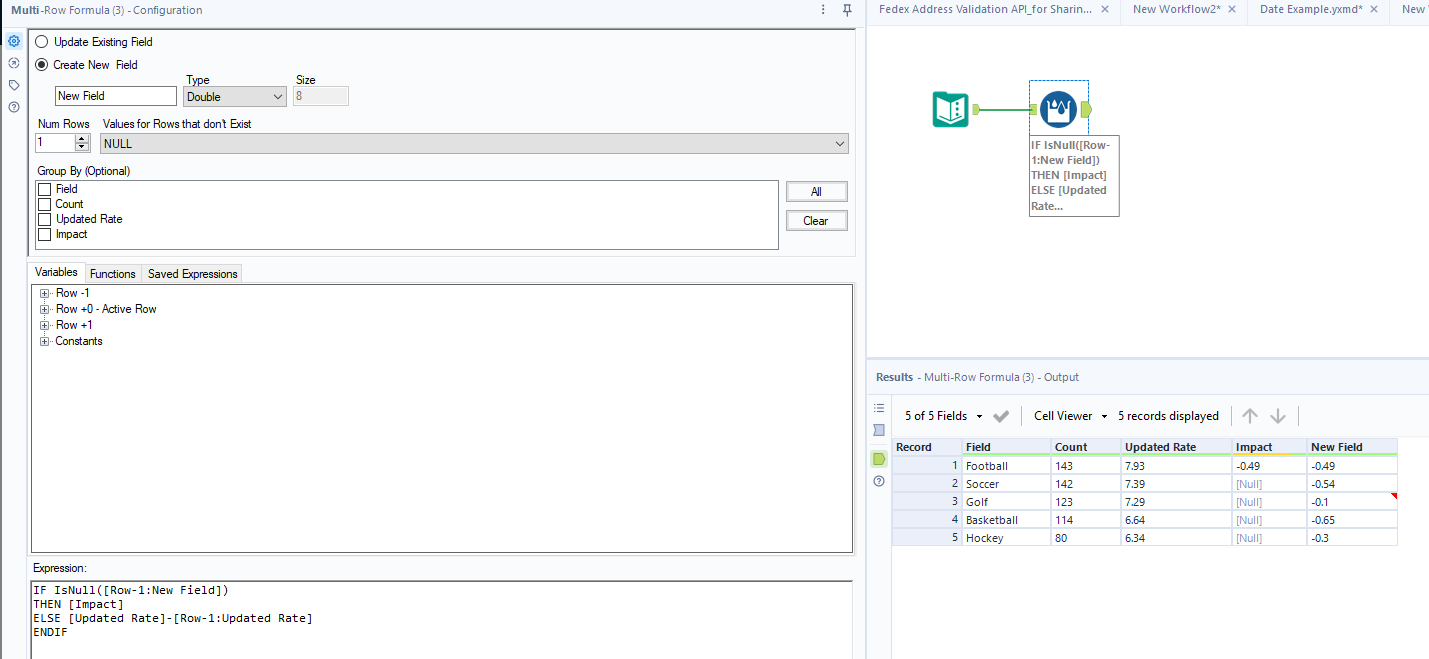Open the Type dropdown showing Double
The image size is (1429, 659).
tap(234, 96)
